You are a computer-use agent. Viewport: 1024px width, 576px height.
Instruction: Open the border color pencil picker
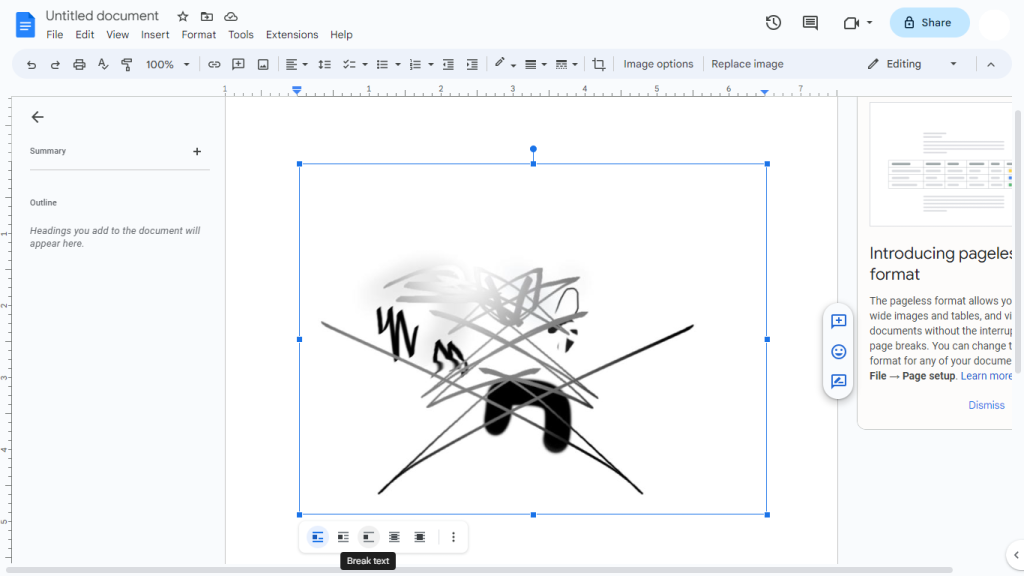(x=504, y=64)
